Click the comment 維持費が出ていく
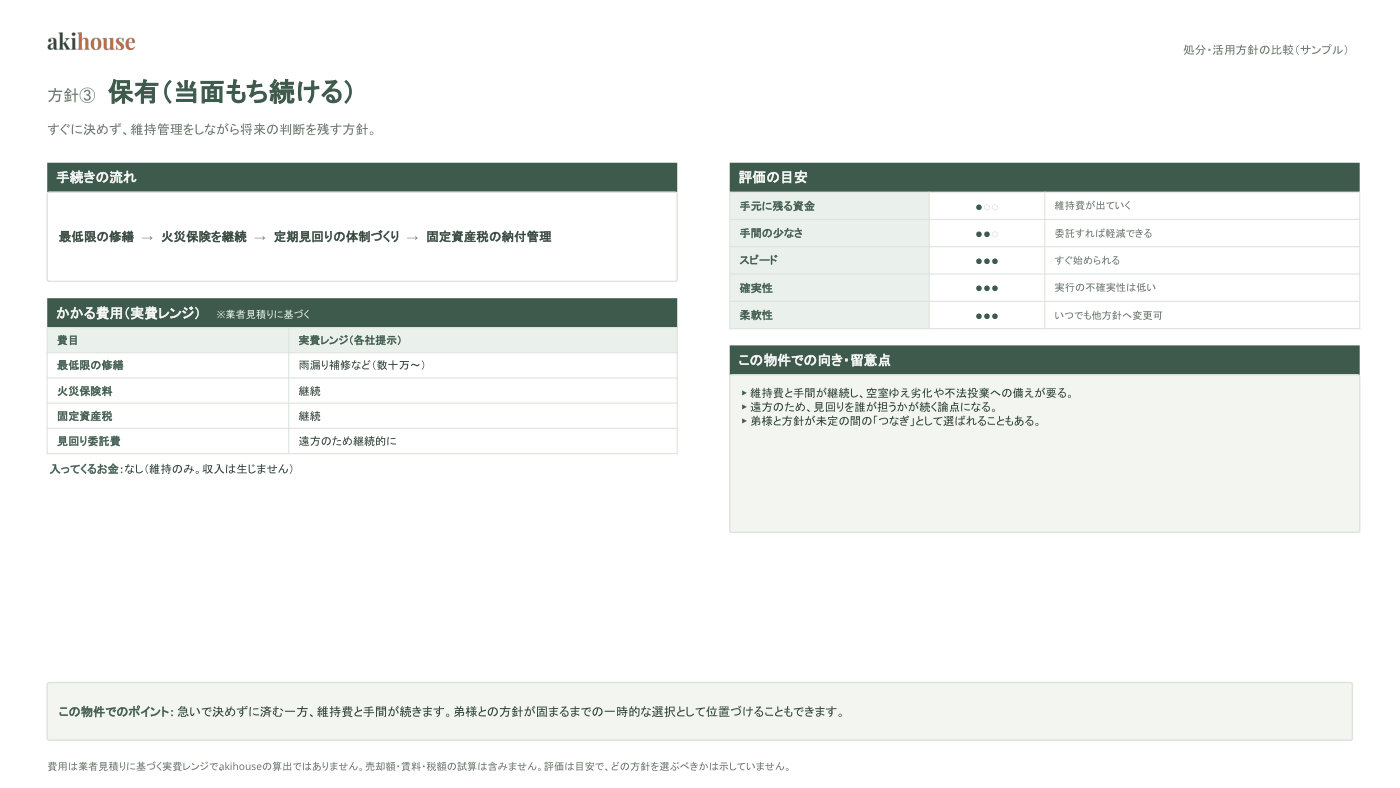The width and height of the screenshot is (1400, 788). pos(1093,206)
